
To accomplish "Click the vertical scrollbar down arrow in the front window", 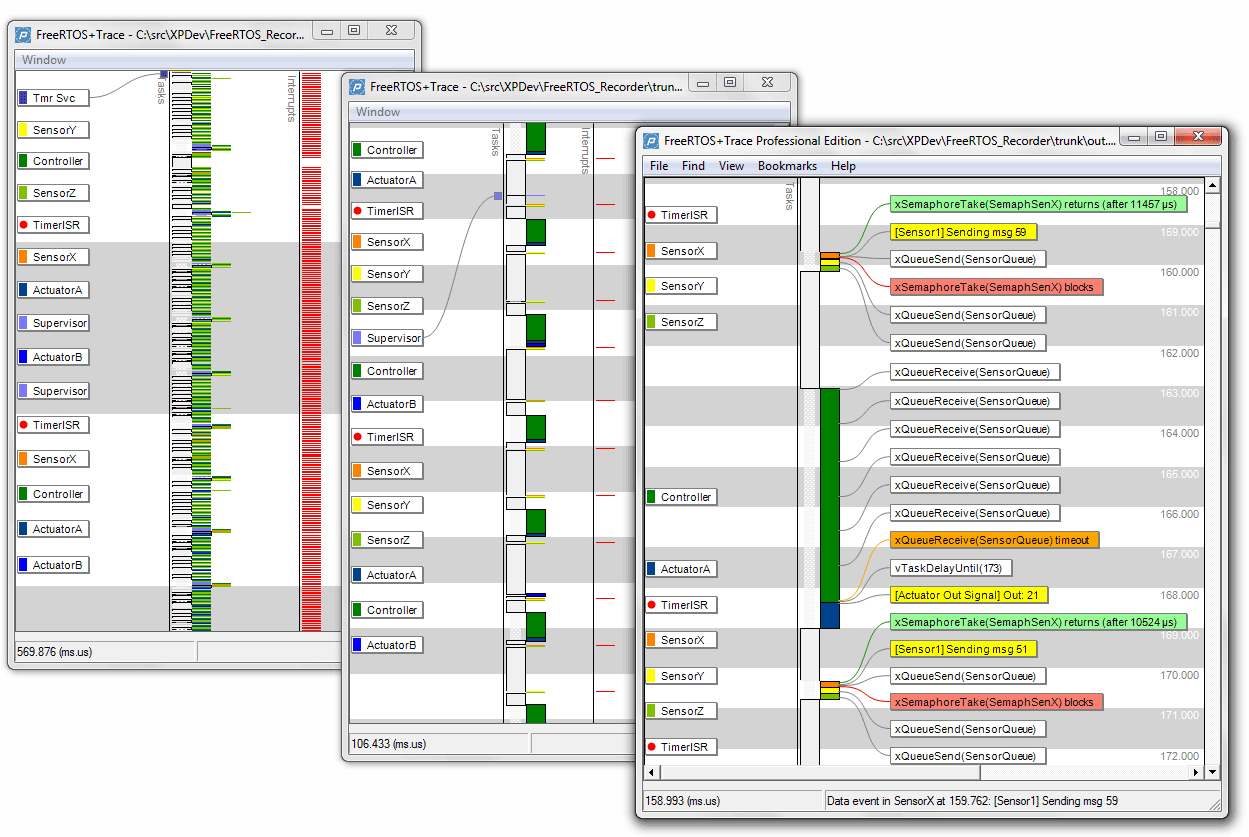I will coord(1213,772).
